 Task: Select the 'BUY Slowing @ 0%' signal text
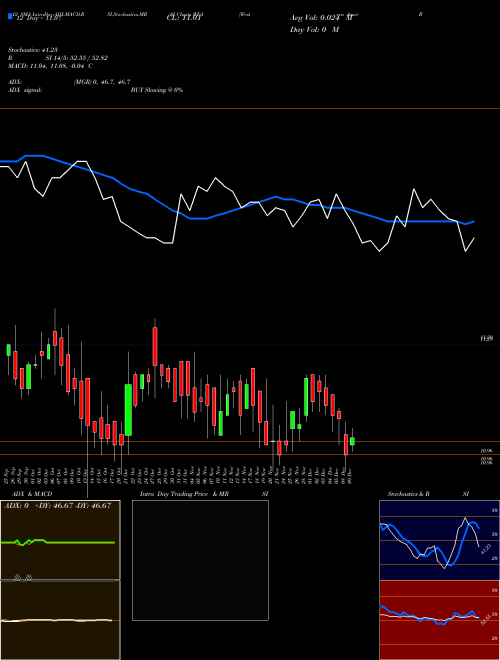coord(157,90)
